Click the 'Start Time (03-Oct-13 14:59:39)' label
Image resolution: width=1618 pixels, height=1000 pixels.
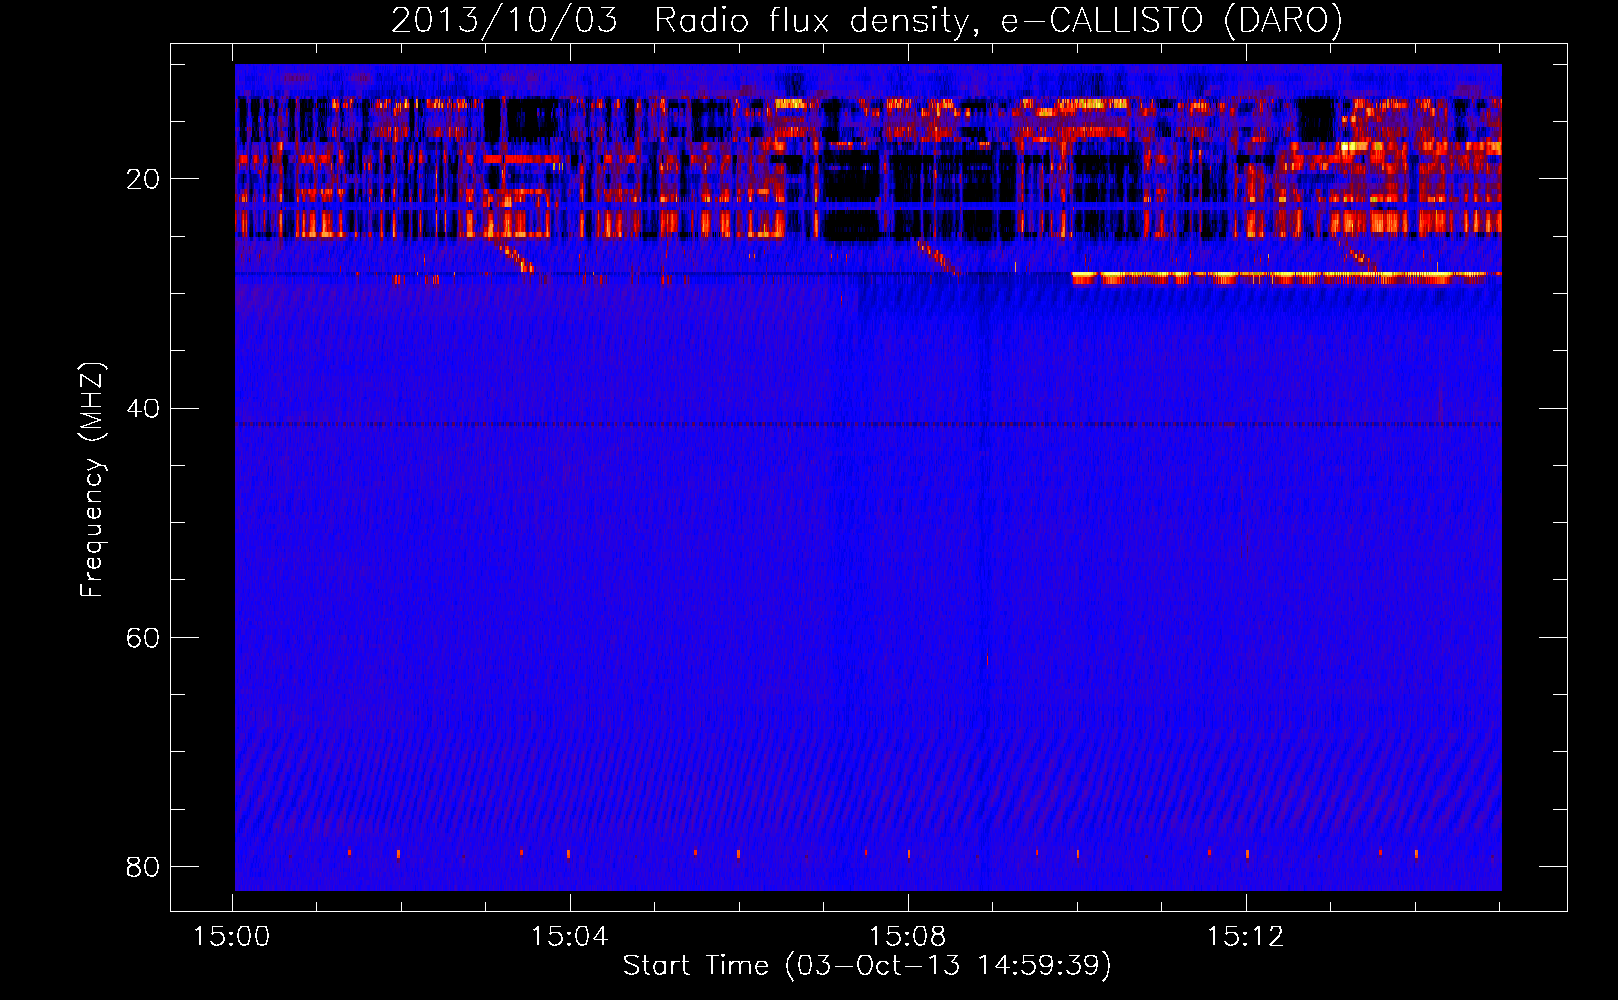coord(867,965)
